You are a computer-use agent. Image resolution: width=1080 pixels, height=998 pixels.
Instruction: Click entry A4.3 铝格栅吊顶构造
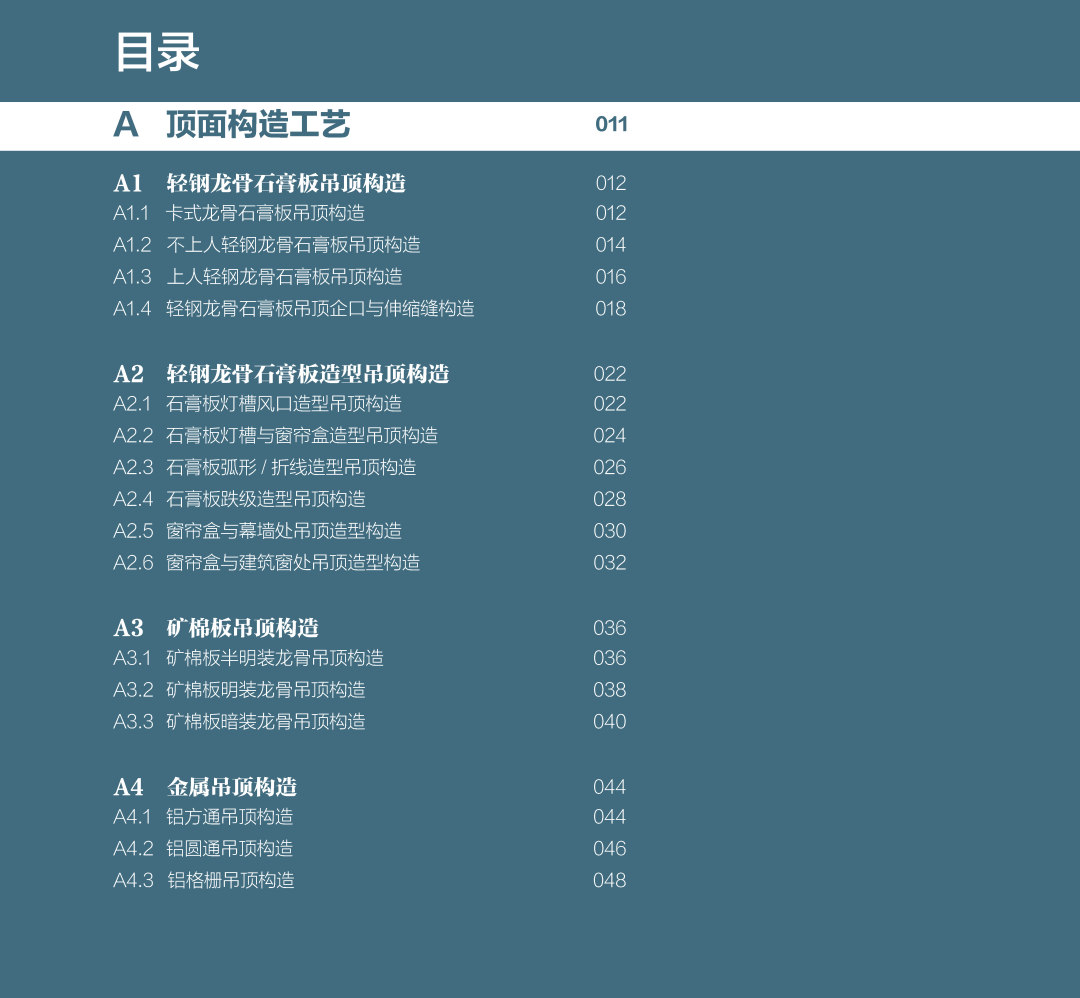(x=204, y=880)
